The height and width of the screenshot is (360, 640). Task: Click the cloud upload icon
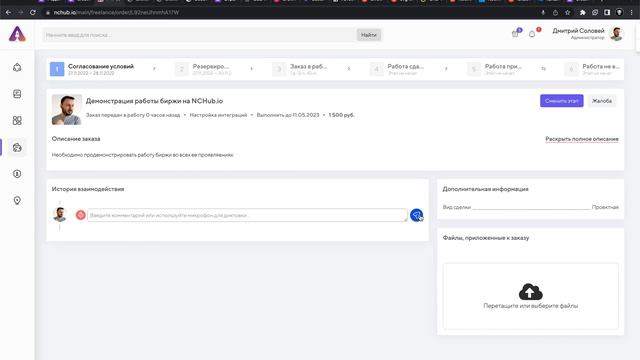click(530, 291)
